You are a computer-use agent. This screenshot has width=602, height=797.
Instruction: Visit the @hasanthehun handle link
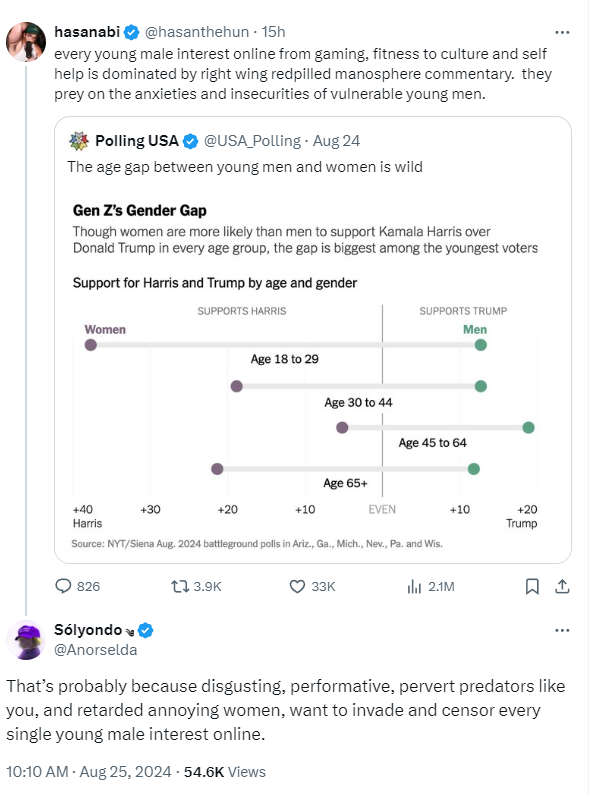click(197, 32)
